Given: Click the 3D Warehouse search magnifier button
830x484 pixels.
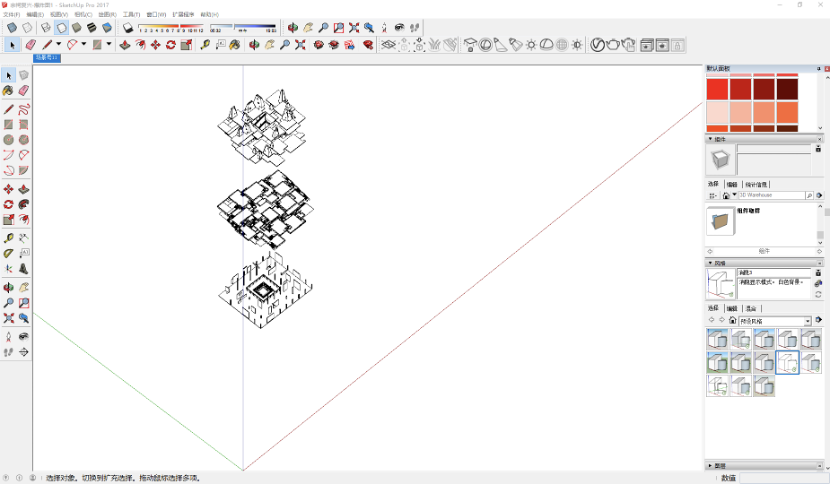Looking at the screenshot, I should pyautogui.click(x=809, y=195).
